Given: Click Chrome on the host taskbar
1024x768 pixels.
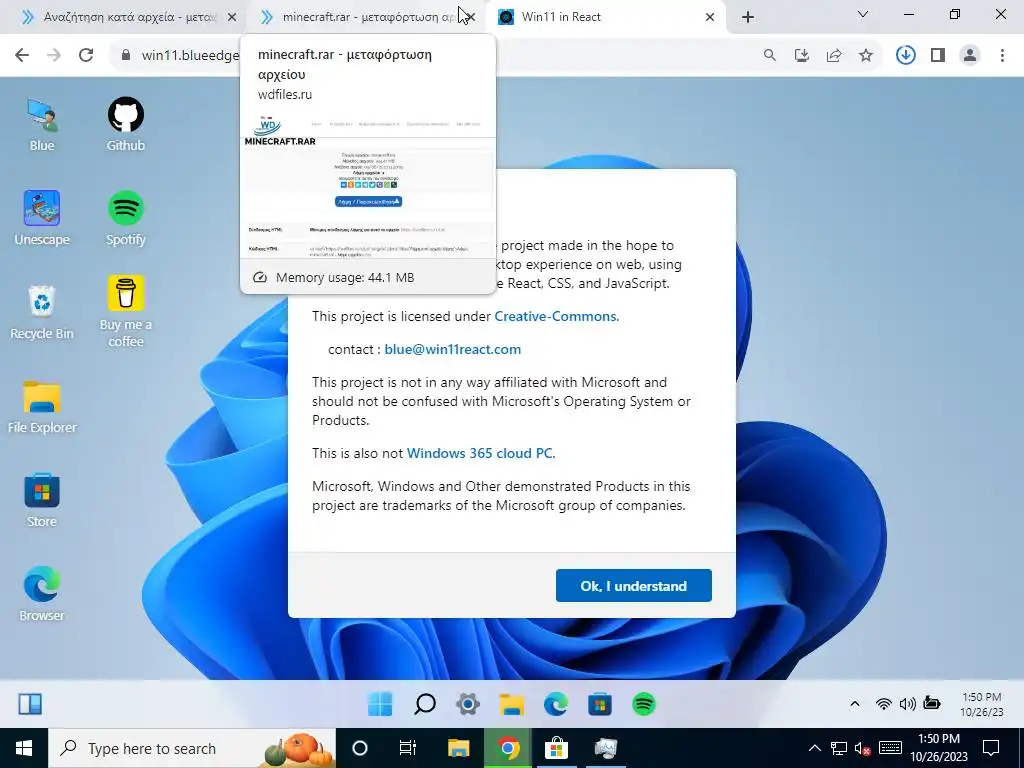Looking at the screenshot, I should pos(508,748).
